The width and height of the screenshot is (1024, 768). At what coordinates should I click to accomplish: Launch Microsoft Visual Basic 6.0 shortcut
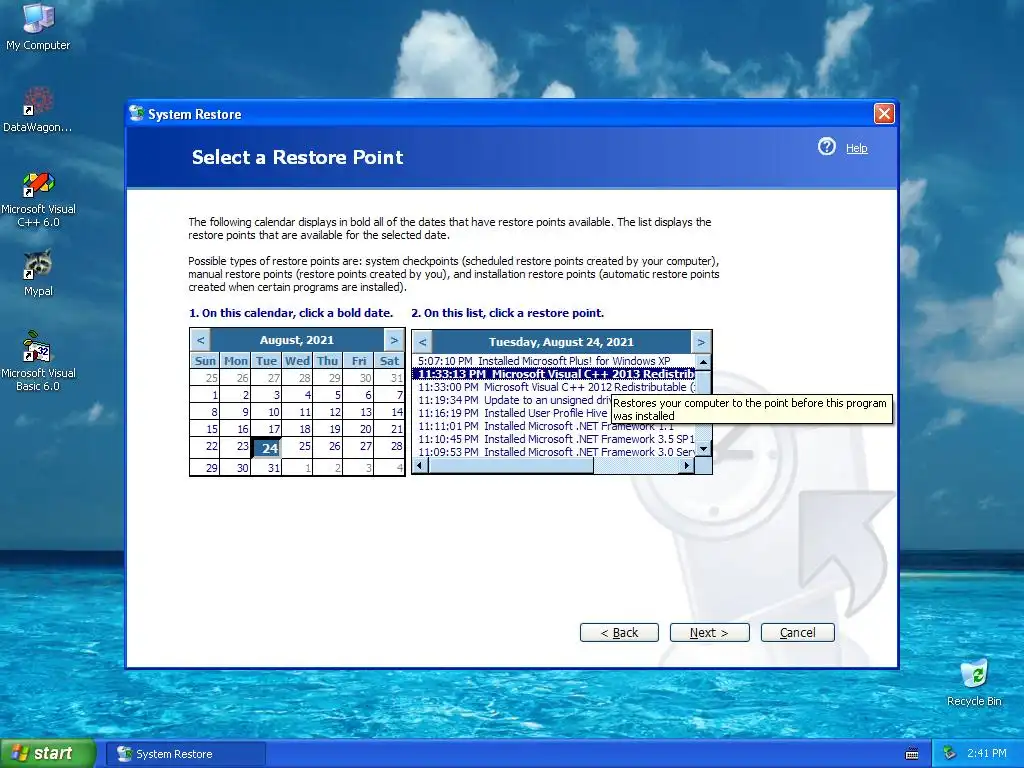coord(38,361)
